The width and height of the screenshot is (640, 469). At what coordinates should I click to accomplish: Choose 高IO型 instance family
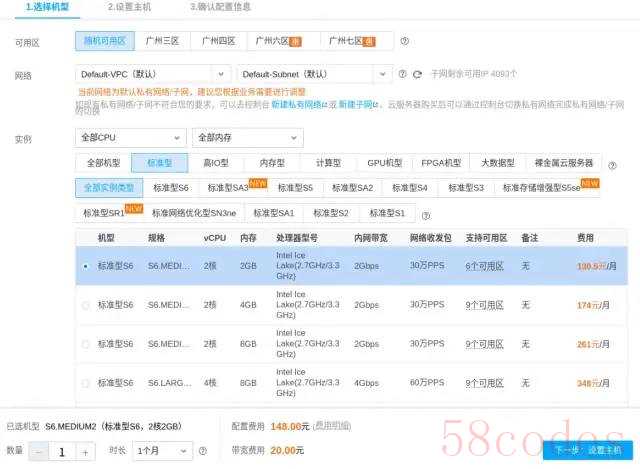(216, 163)
